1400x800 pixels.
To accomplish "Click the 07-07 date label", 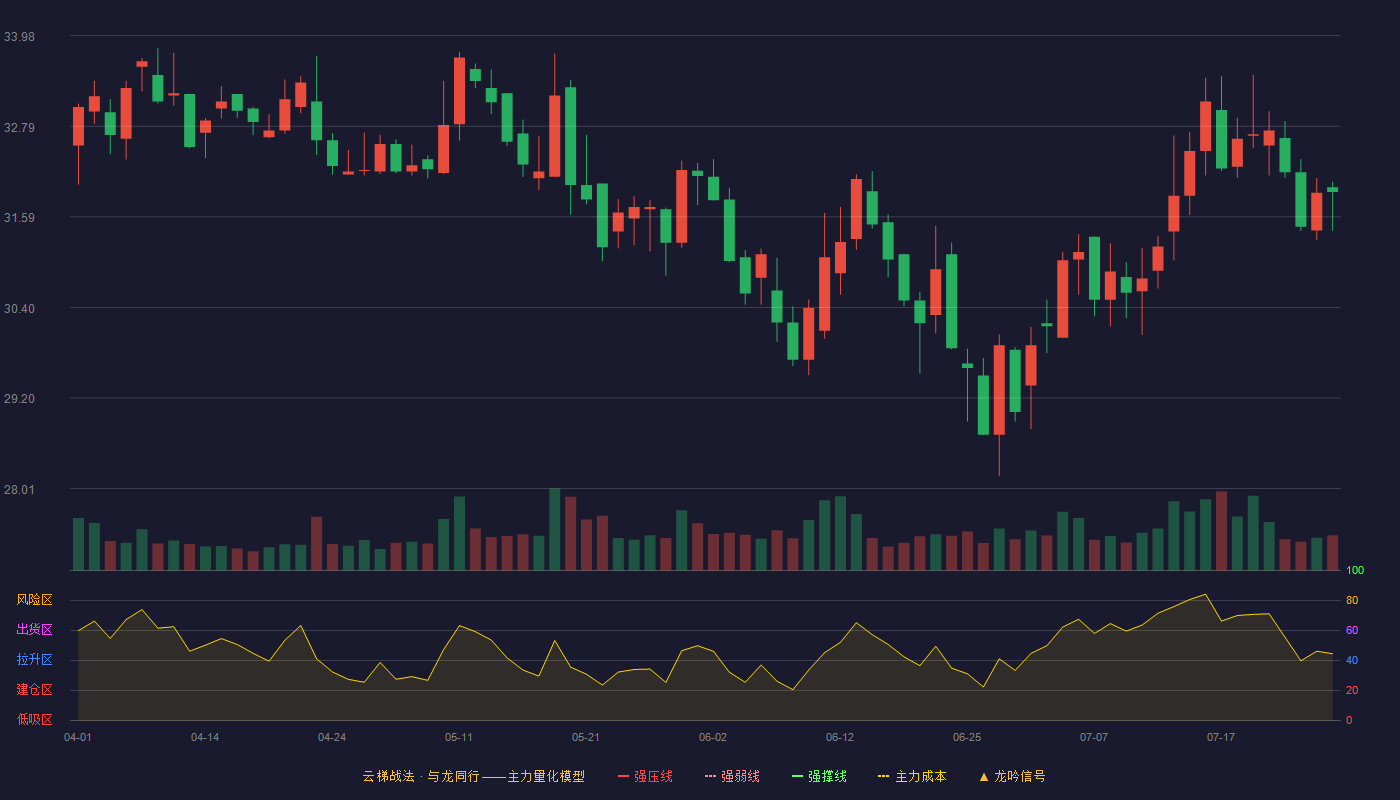I will tap(1094, 737).
